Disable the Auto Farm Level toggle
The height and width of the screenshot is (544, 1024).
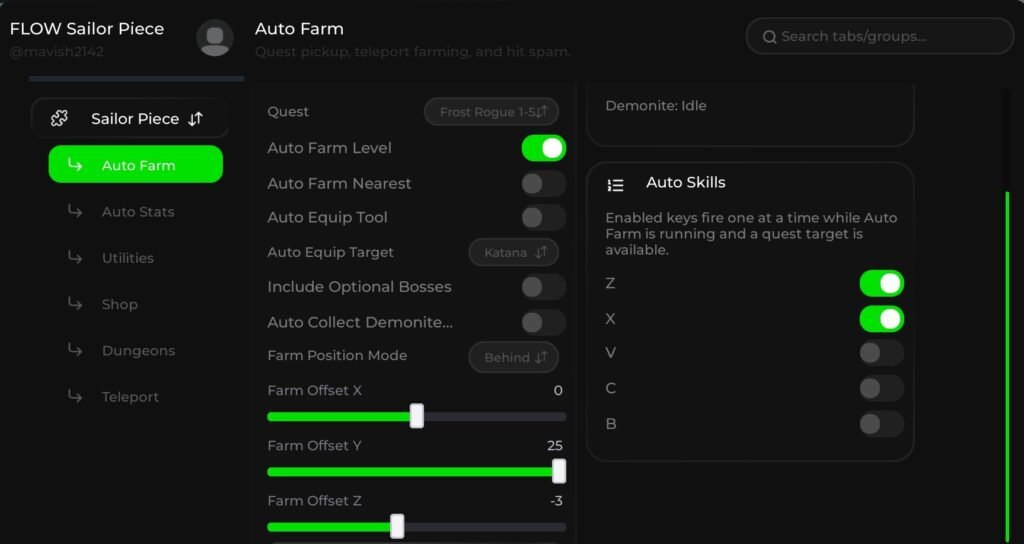pyautogui.click(x=543, y=148)
